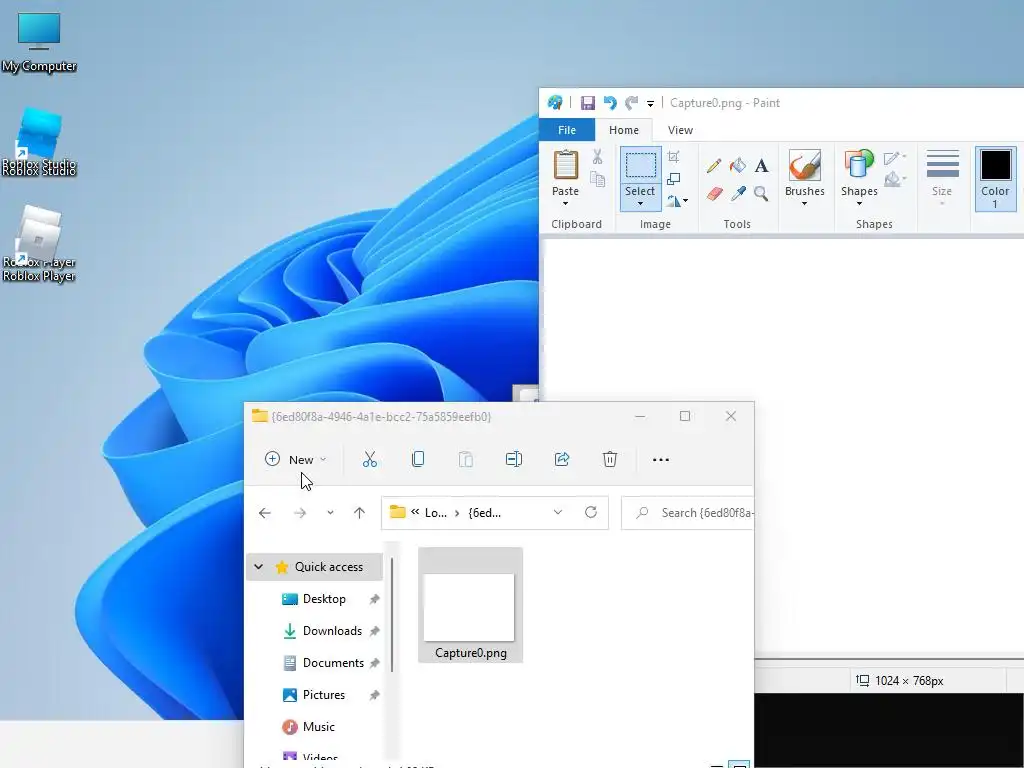
Task: Open Pictures in the navigation pane
Action: 323,695
